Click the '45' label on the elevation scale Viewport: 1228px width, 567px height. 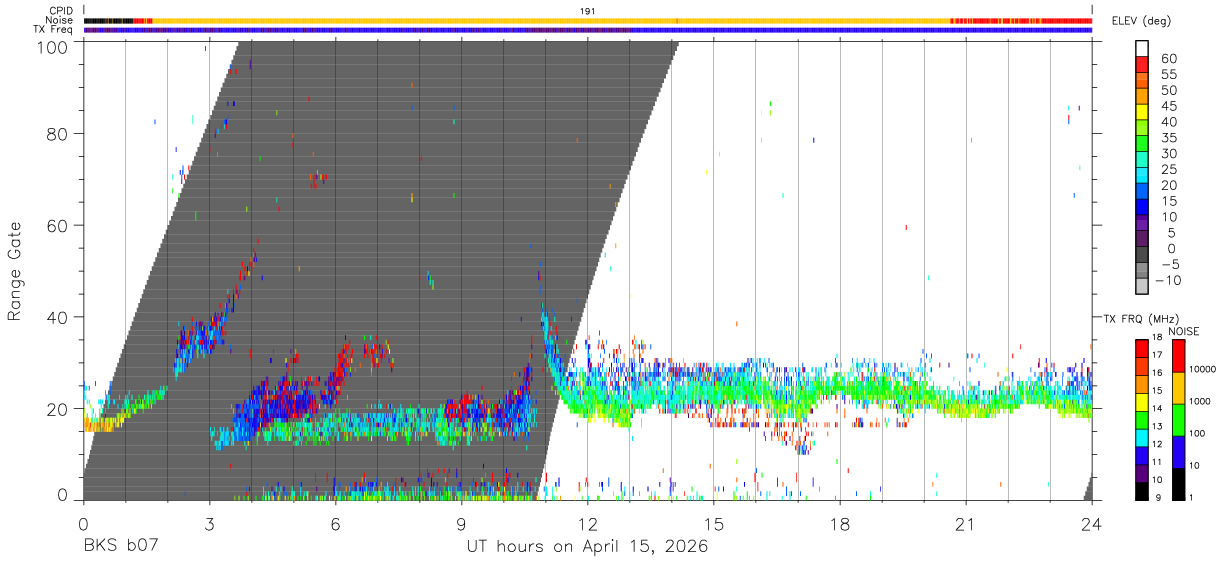[1169, 106]
